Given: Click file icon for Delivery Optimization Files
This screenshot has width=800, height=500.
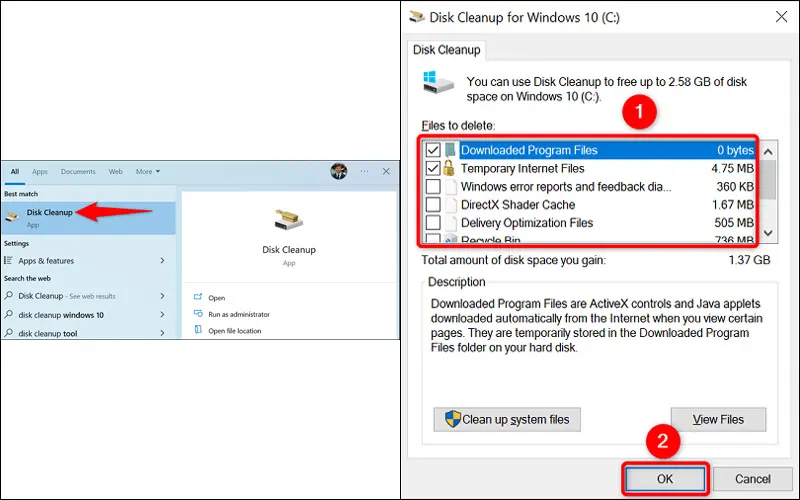Looking at the screenshot, I should pyautogui.click(x=451, y=222).
